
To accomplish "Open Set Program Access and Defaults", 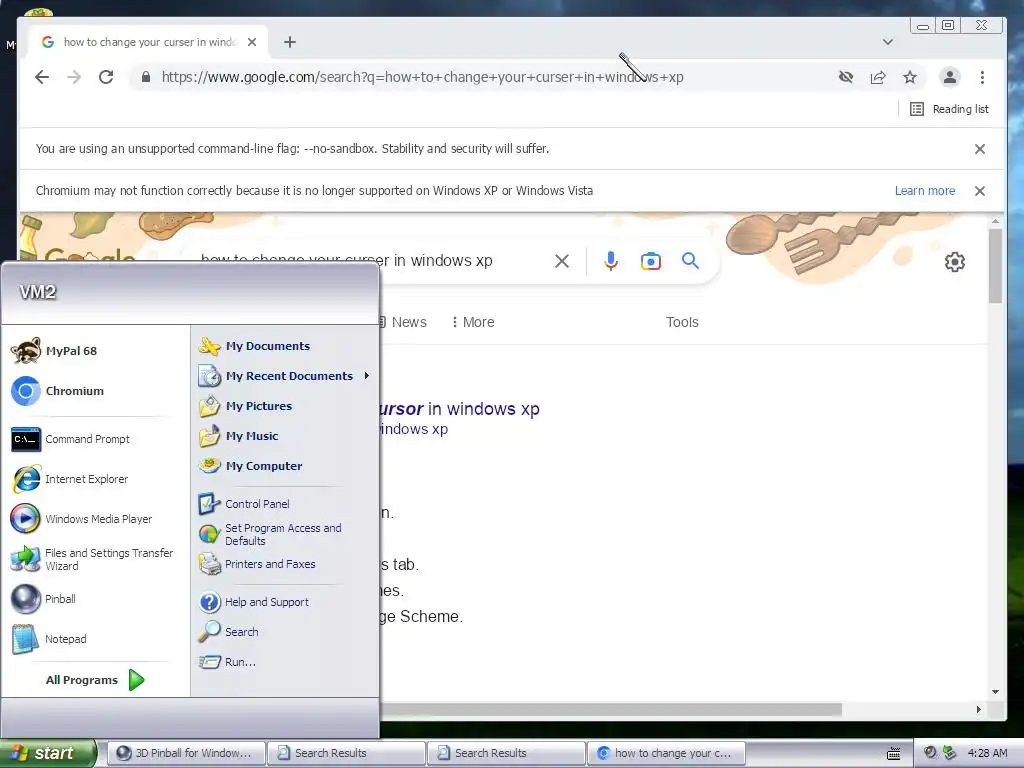I will click(x=270, y=534).
